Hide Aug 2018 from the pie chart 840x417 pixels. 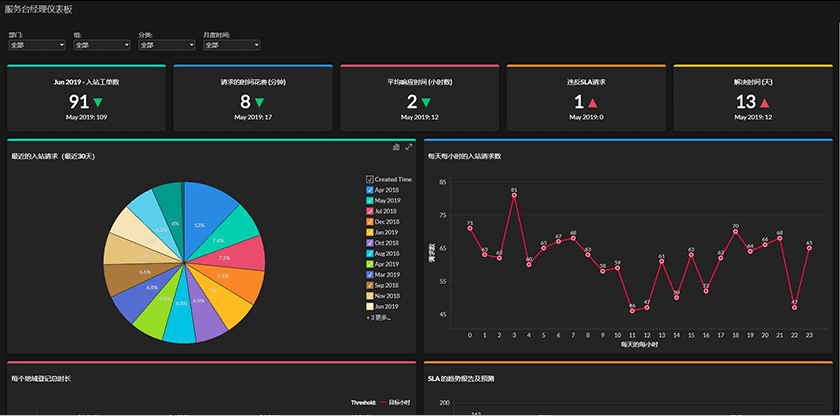pos(370,254)
